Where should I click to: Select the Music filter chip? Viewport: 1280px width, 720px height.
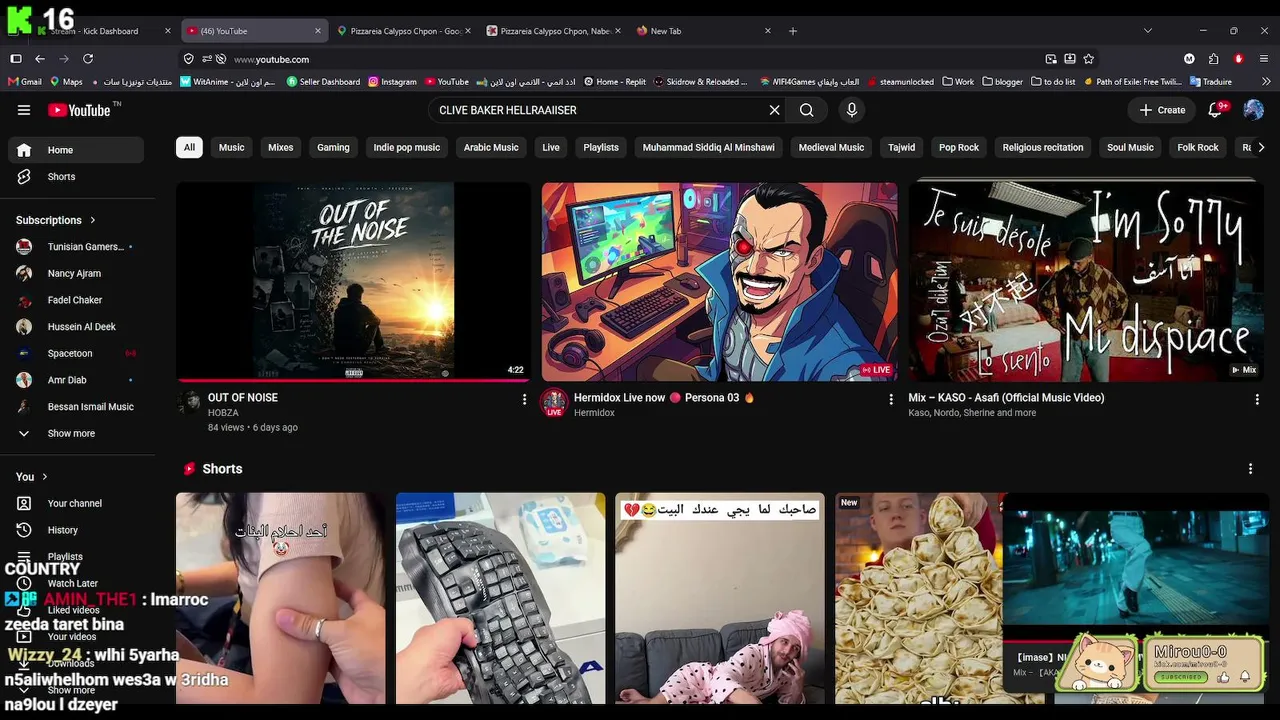tap(232, 147)
